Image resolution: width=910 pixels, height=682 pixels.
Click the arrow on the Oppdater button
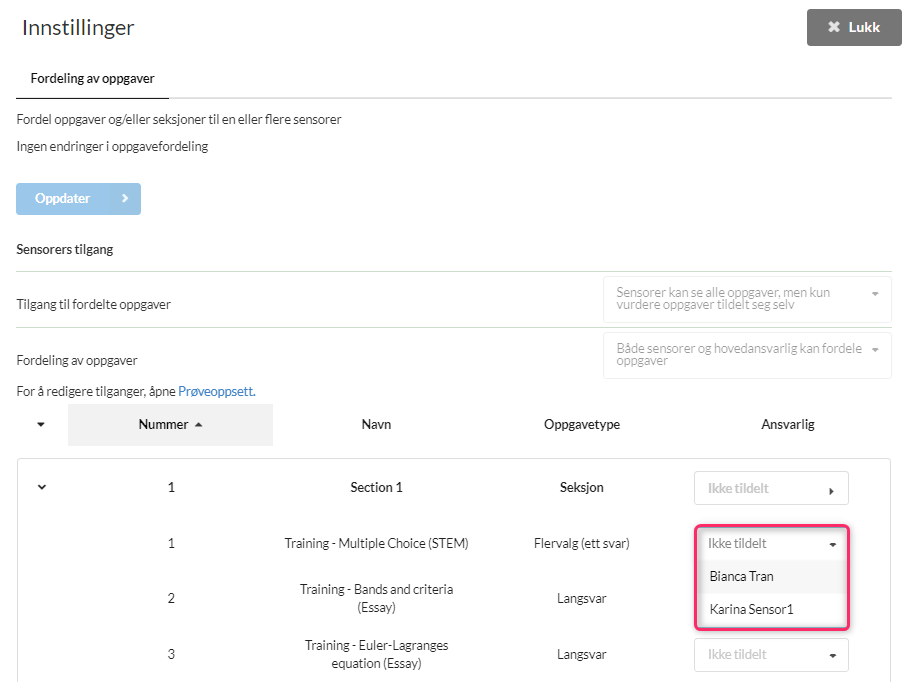point(125,199)
